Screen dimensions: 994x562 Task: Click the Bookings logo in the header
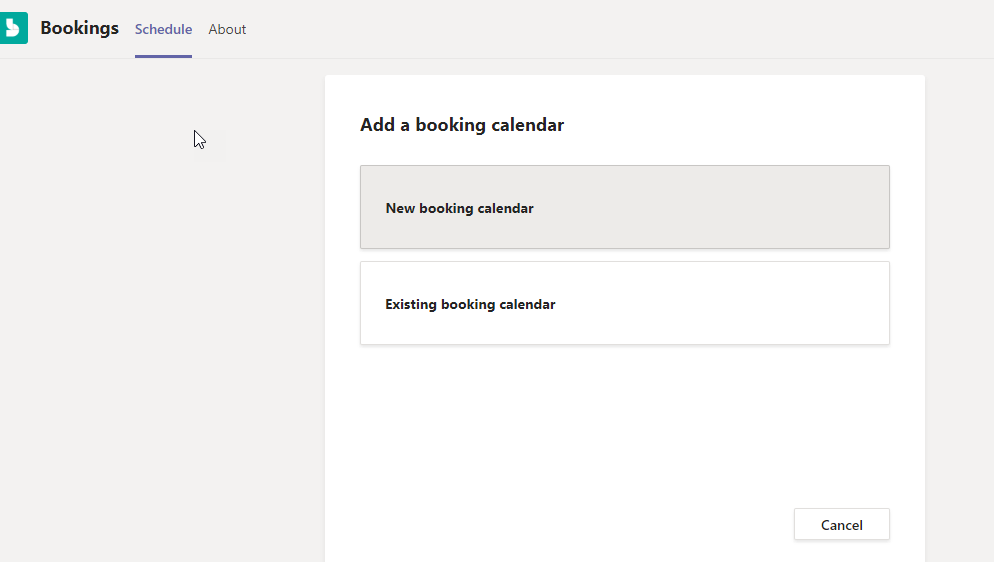[13, 28]
